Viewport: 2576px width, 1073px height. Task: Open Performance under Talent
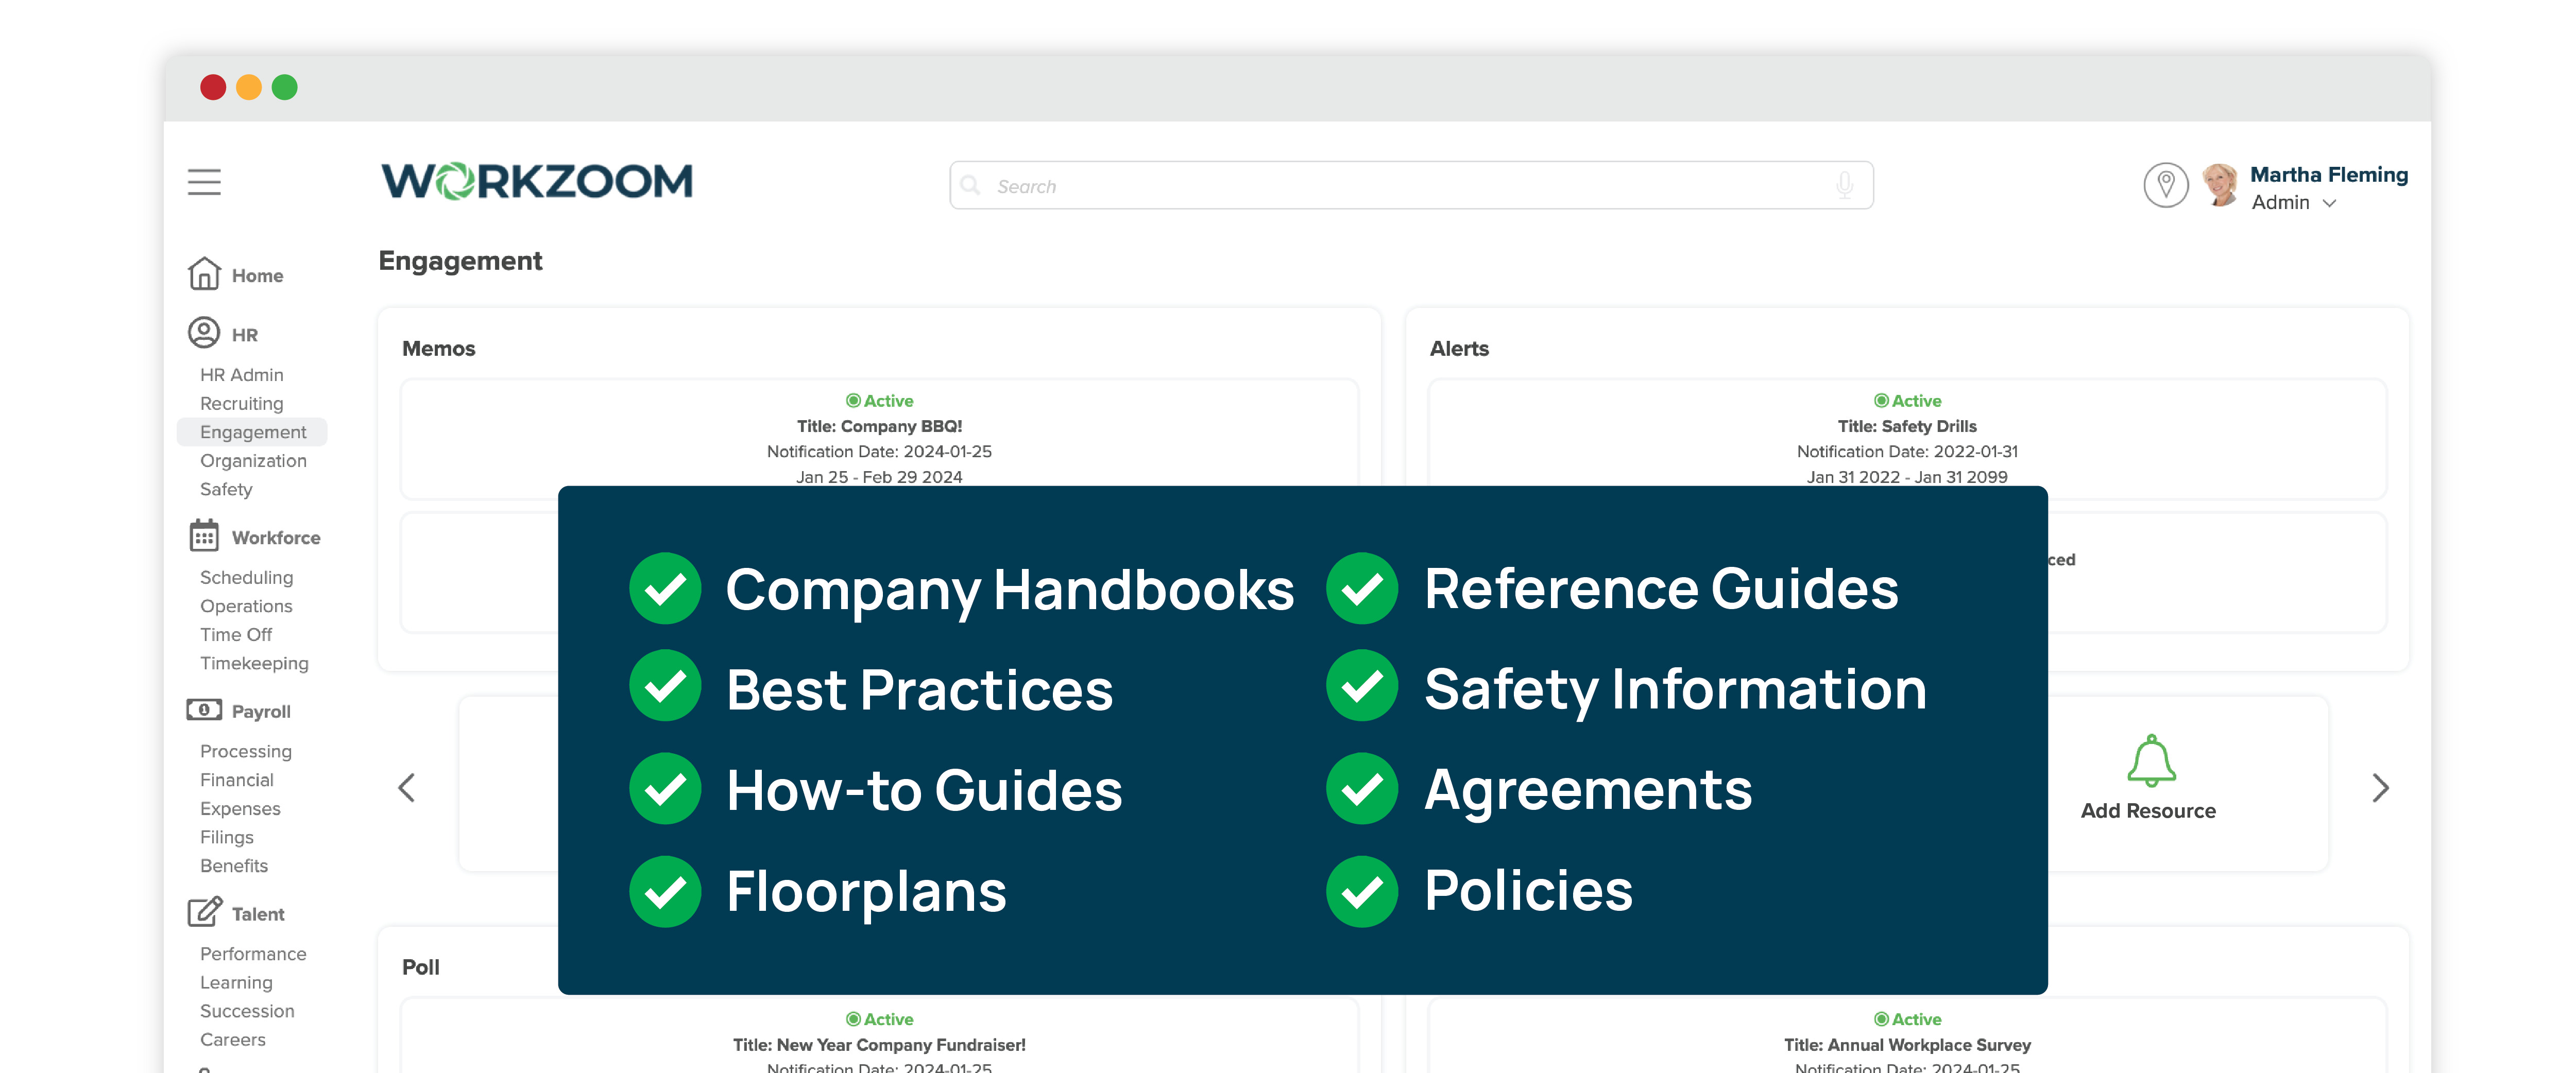coord(253,954)
